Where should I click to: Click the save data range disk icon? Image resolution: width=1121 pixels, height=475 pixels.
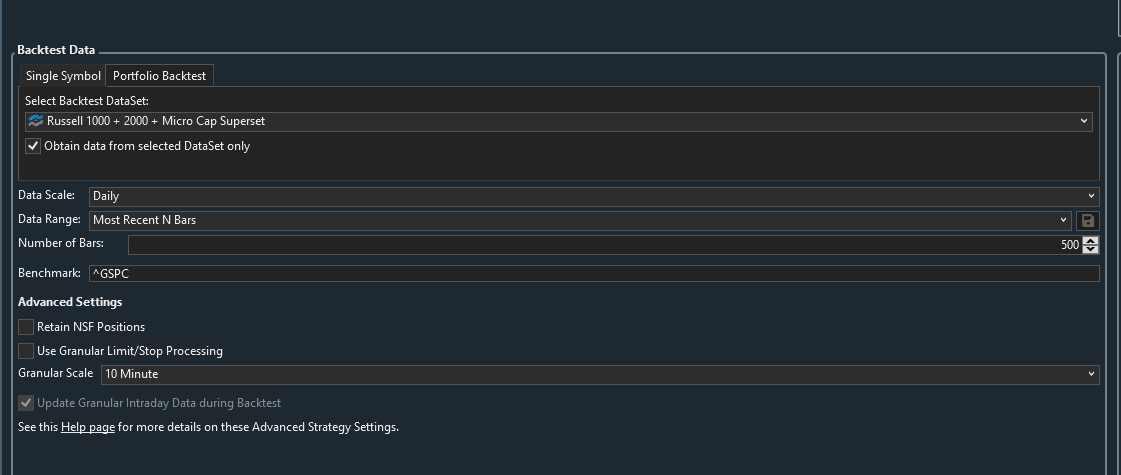(1087, 220)
